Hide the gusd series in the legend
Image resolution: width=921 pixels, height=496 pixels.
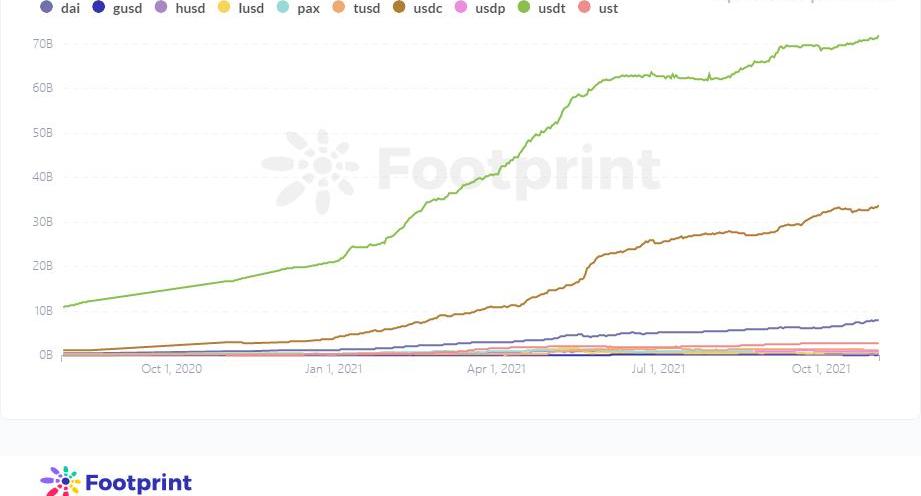98,8
